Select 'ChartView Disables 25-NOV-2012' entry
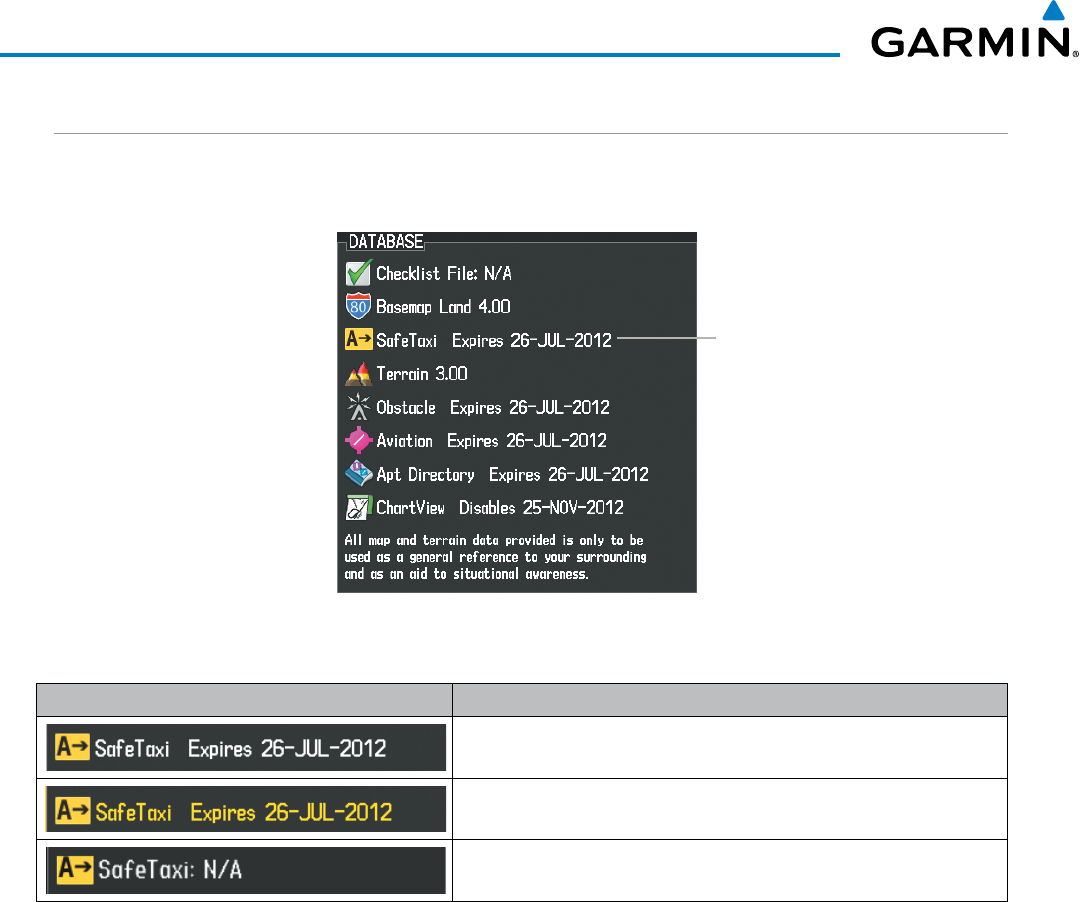This screenshot has width=1080, height=902. pyautogui.click(x=500, y=507)
